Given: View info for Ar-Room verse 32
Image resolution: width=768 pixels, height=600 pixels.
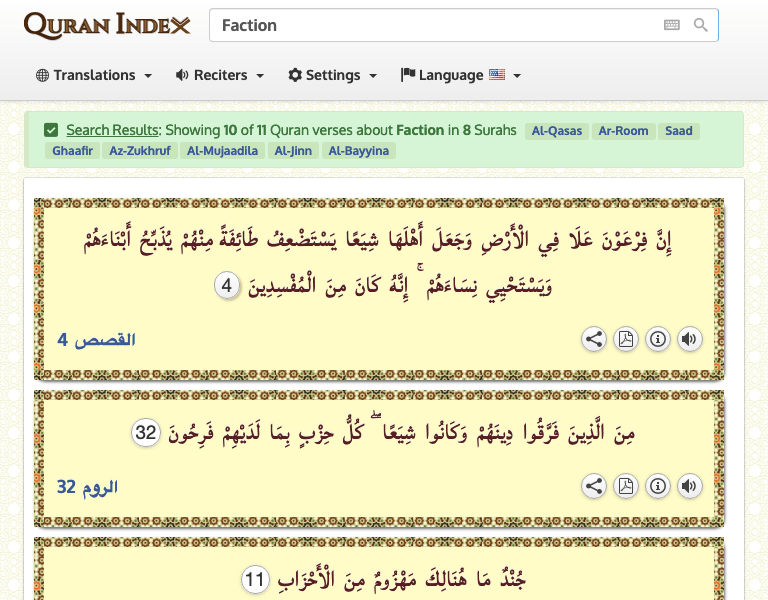Looking at the screenshot, I should (x=658, y=486).
